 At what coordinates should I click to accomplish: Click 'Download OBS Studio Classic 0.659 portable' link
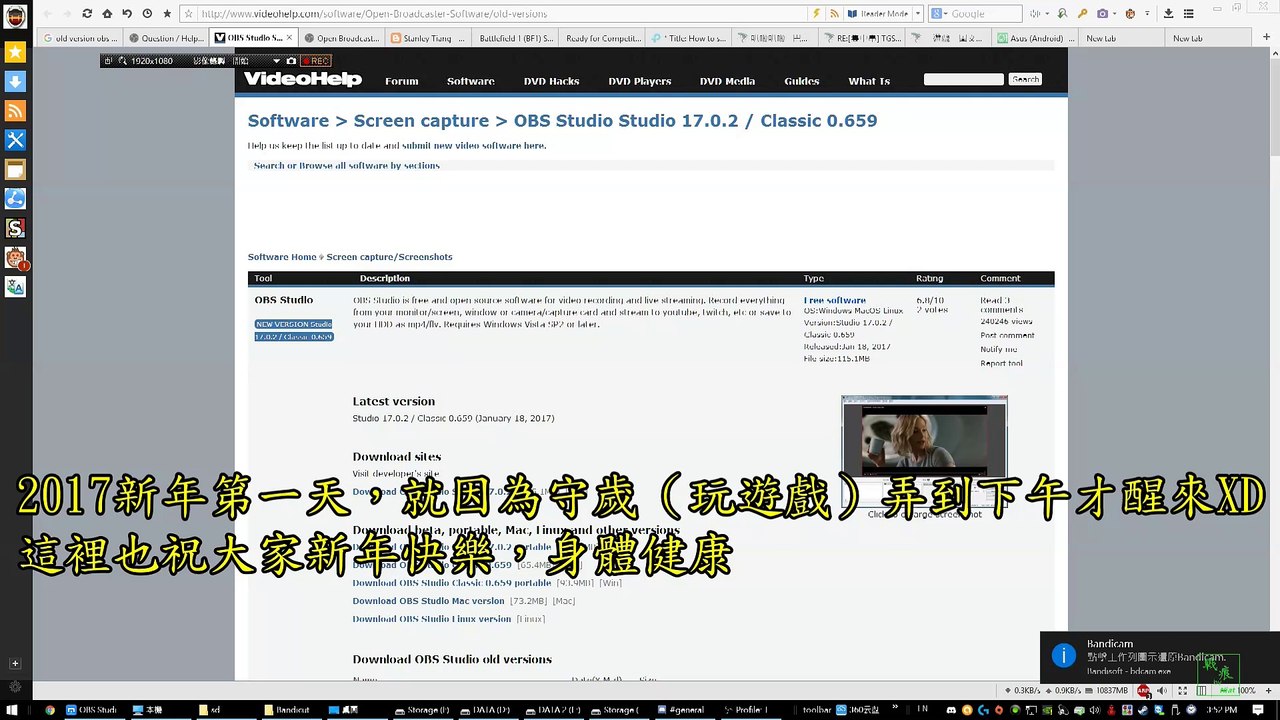pyautogui.click(x=451, y=583)
